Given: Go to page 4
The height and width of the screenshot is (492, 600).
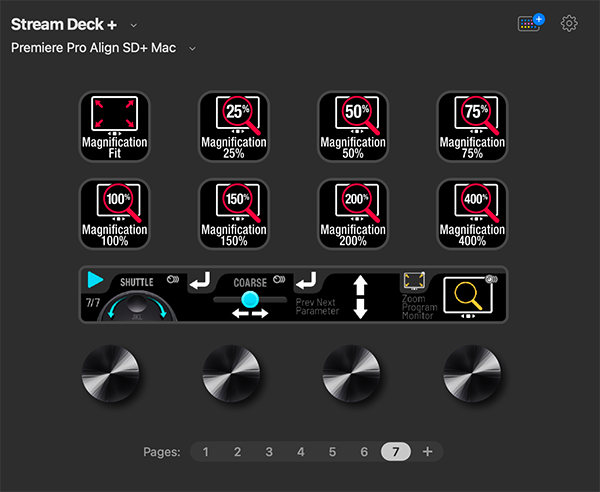Looking at the screenshot, I should [301, 452].
